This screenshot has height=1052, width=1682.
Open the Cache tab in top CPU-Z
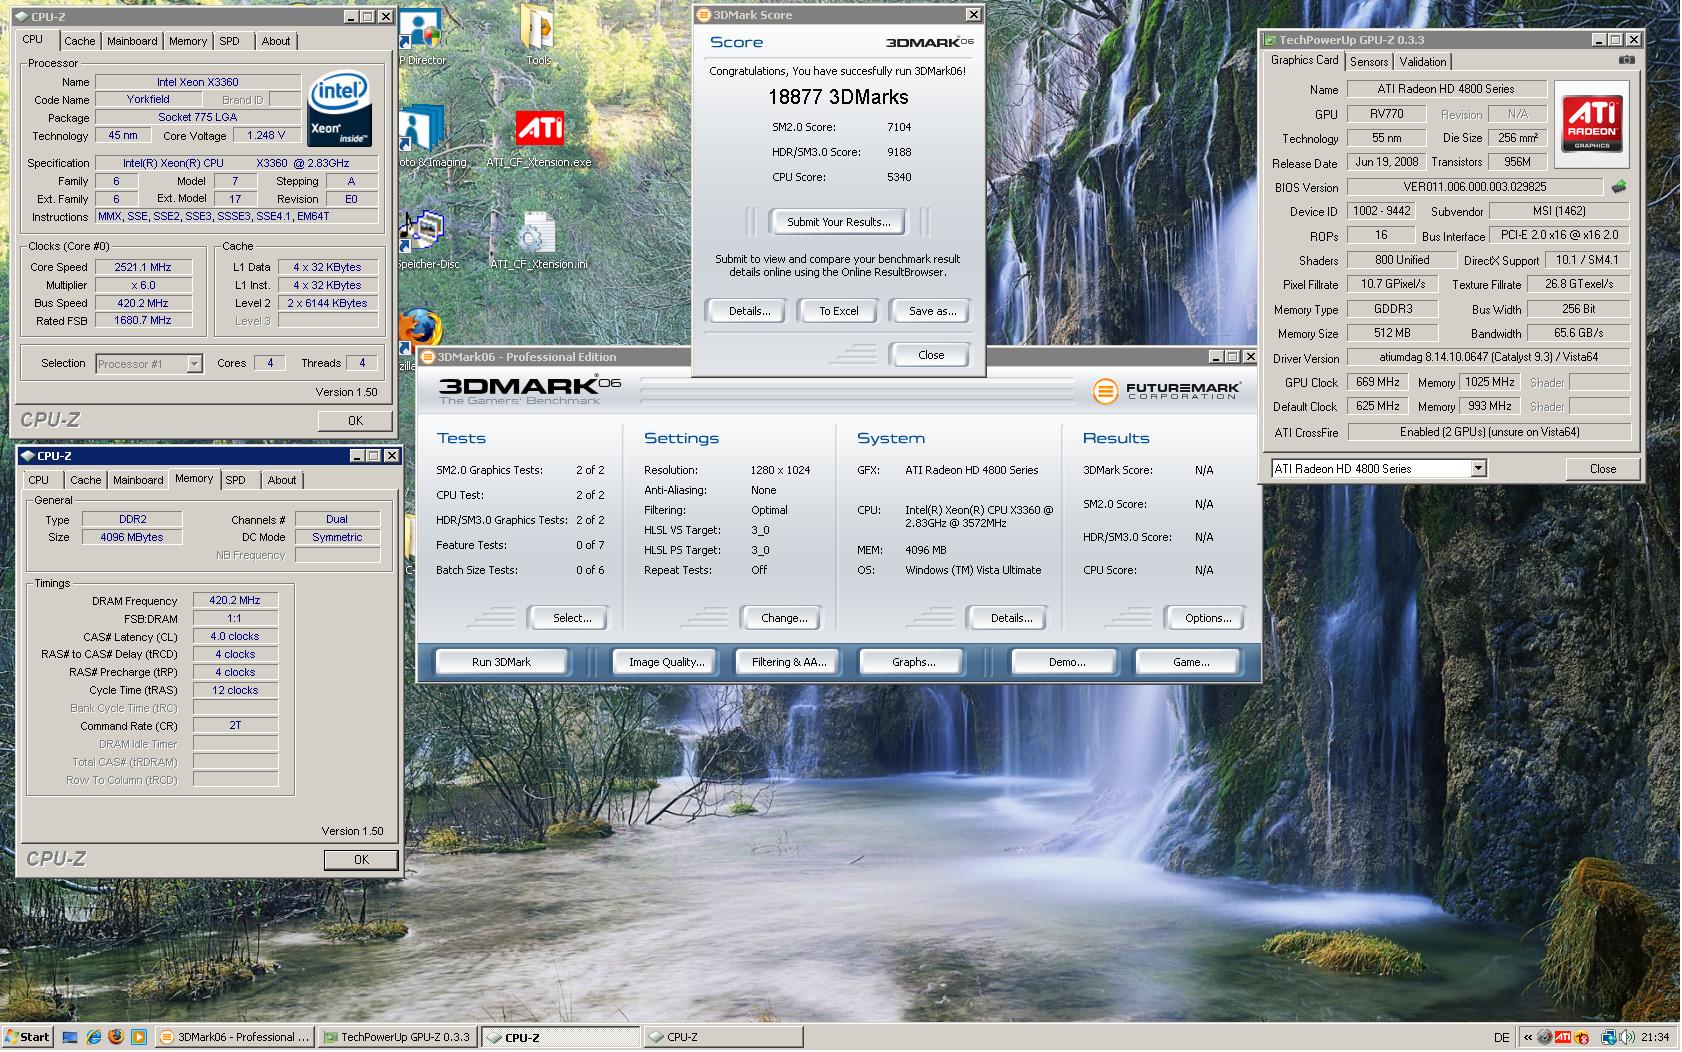tap(80, 41)
